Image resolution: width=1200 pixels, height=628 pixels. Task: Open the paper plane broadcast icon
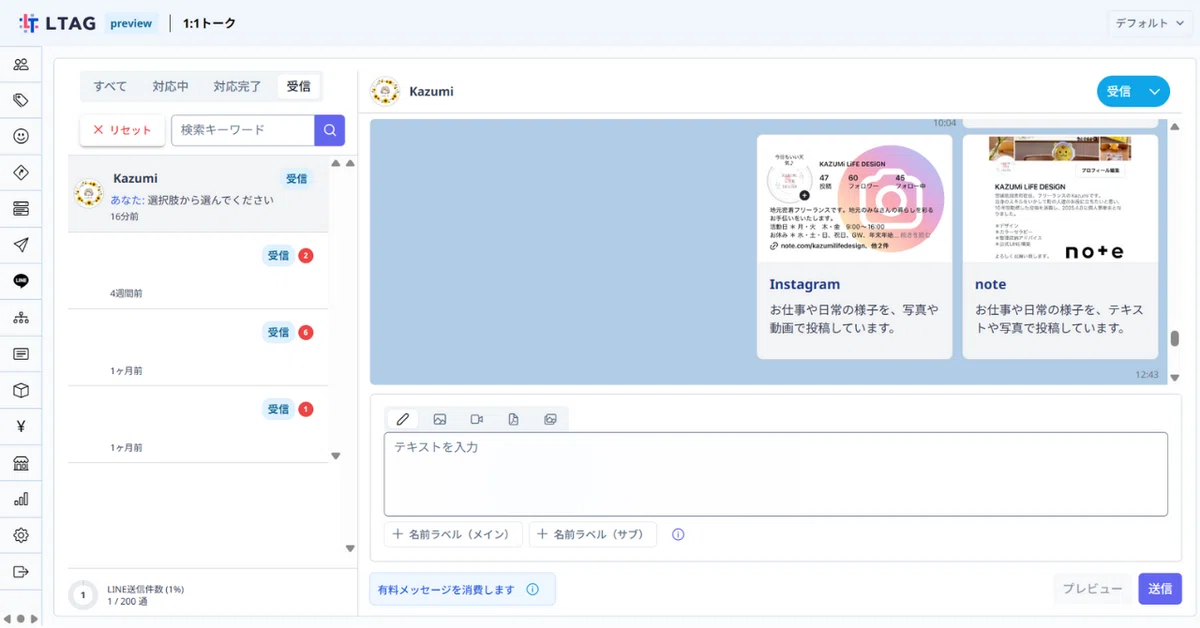click(x=21, y=245)
